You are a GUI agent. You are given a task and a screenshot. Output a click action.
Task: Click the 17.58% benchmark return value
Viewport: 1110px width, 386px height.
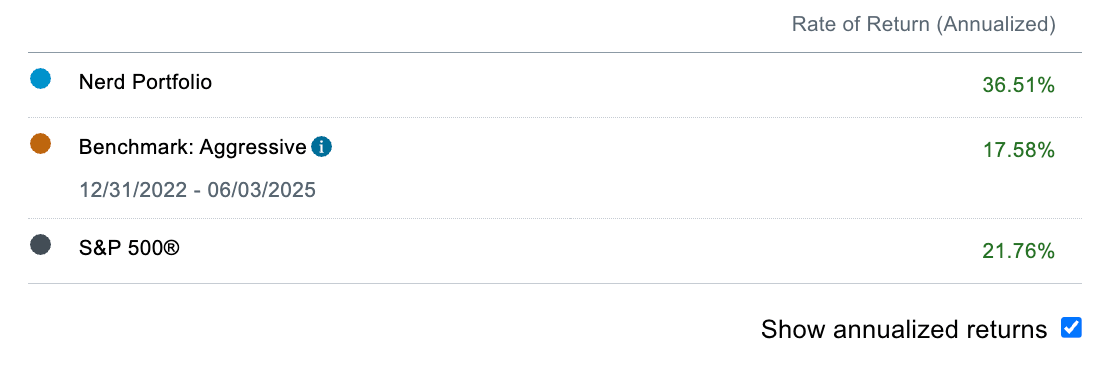pos(1019,150)
